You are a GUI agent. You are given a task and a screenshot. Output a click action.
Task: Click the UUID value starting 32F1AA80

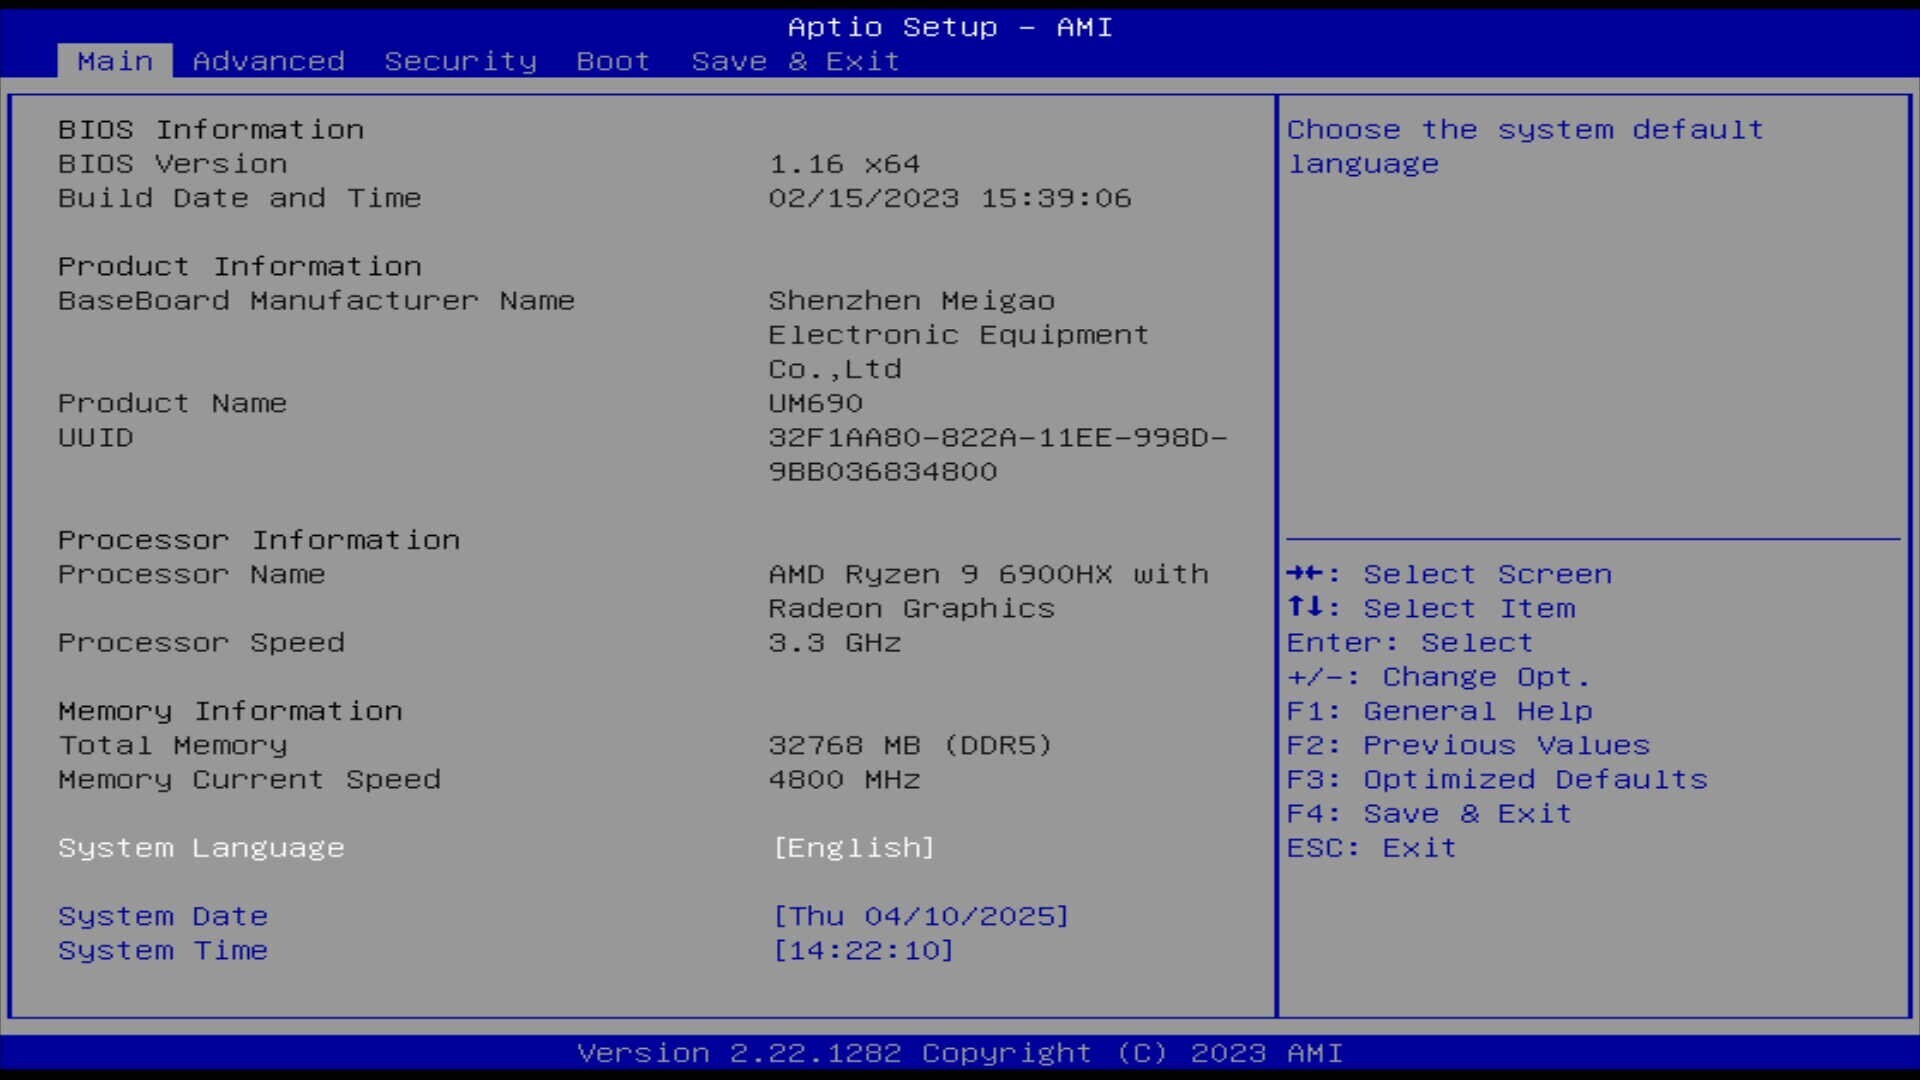point(998,454)
